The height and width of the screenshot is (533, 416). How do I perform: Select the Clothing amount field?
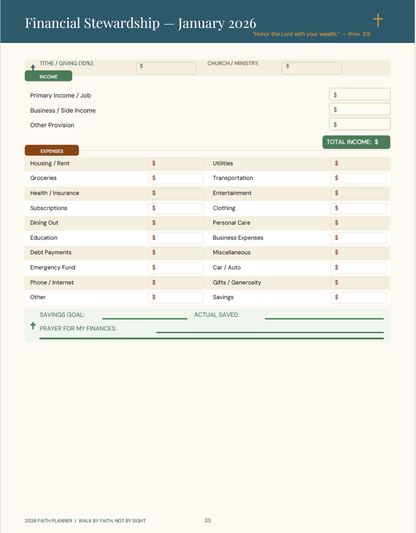(358, 208)
